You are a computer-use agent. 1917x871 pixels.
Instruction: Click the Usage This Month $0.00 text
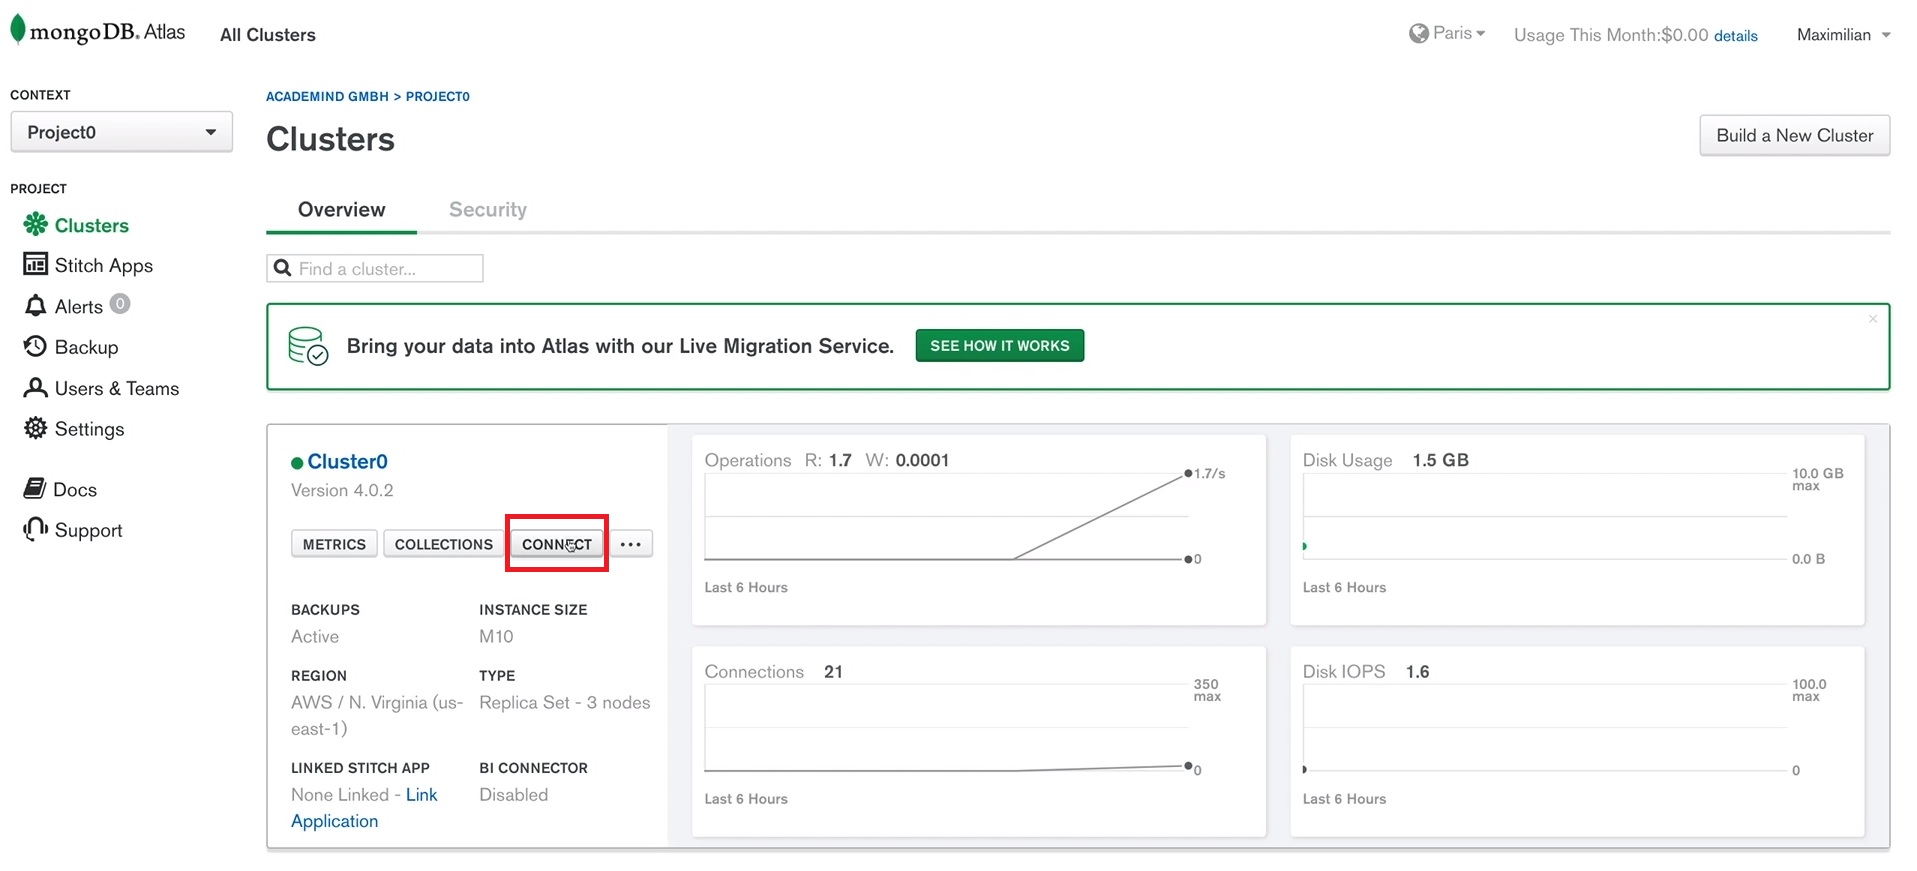pos(1611,35)
